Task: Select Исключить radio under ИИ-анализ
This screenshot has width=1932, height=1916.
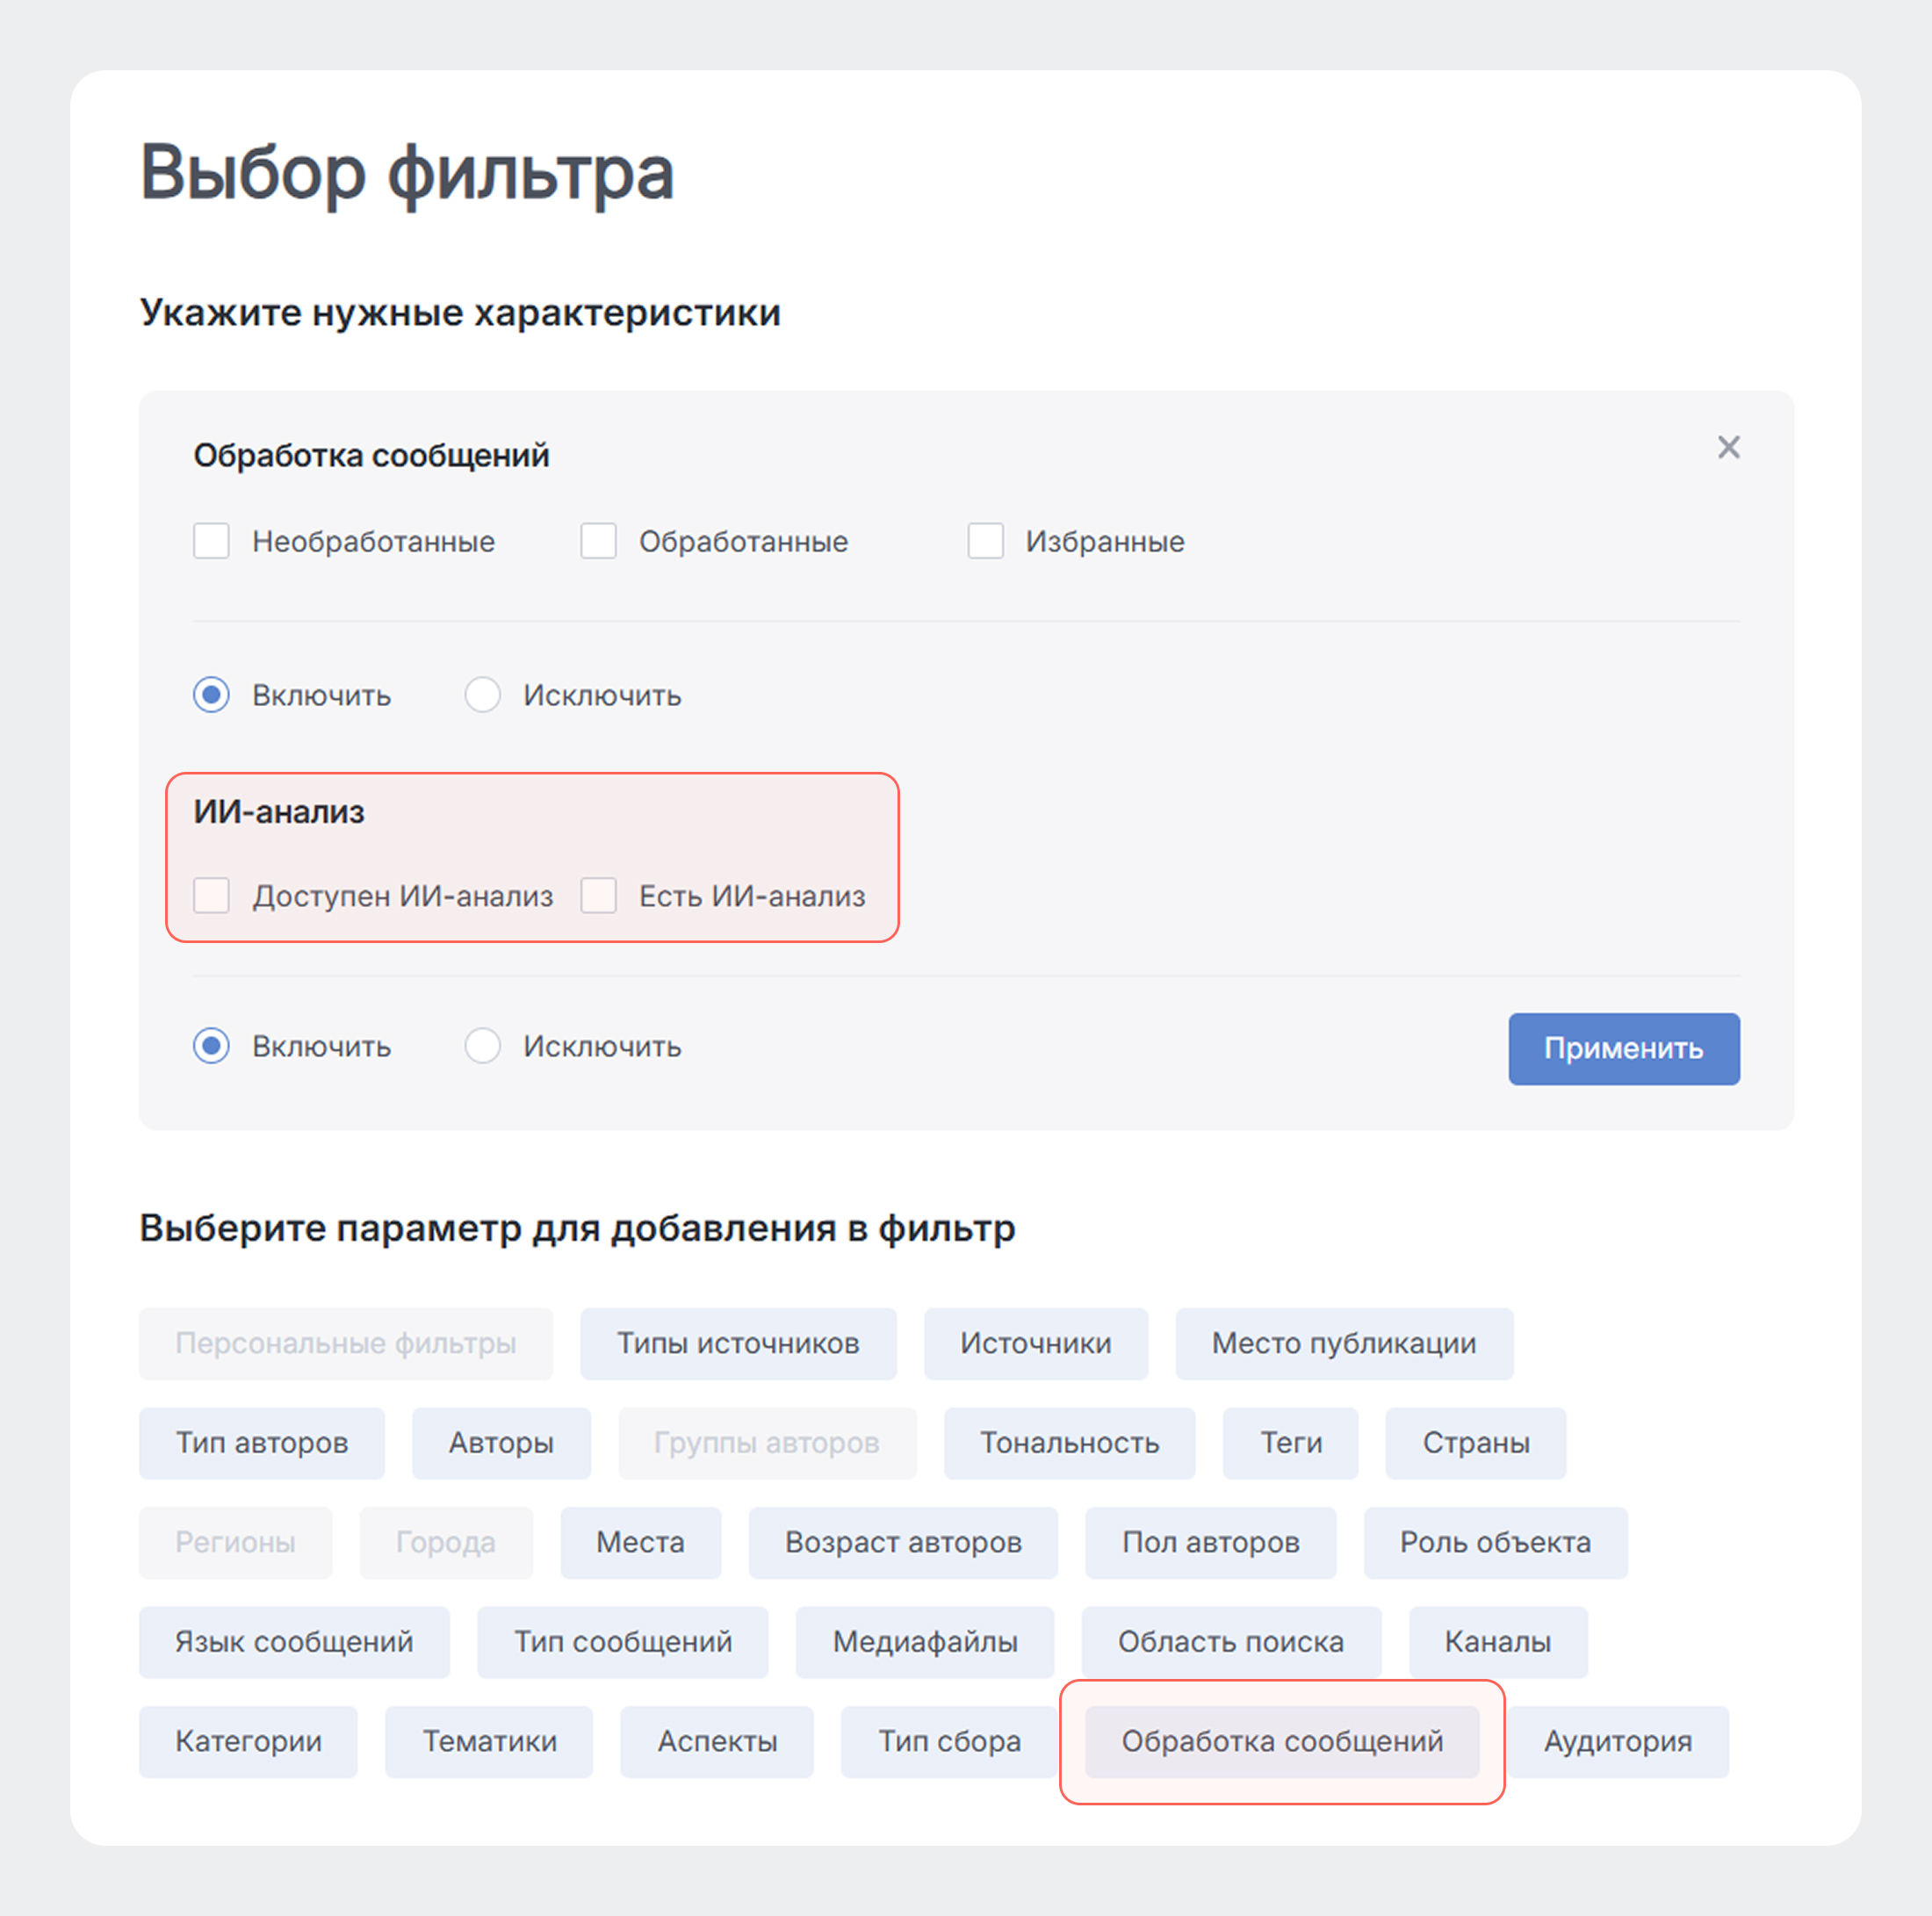Action: tap(483, 1046)
